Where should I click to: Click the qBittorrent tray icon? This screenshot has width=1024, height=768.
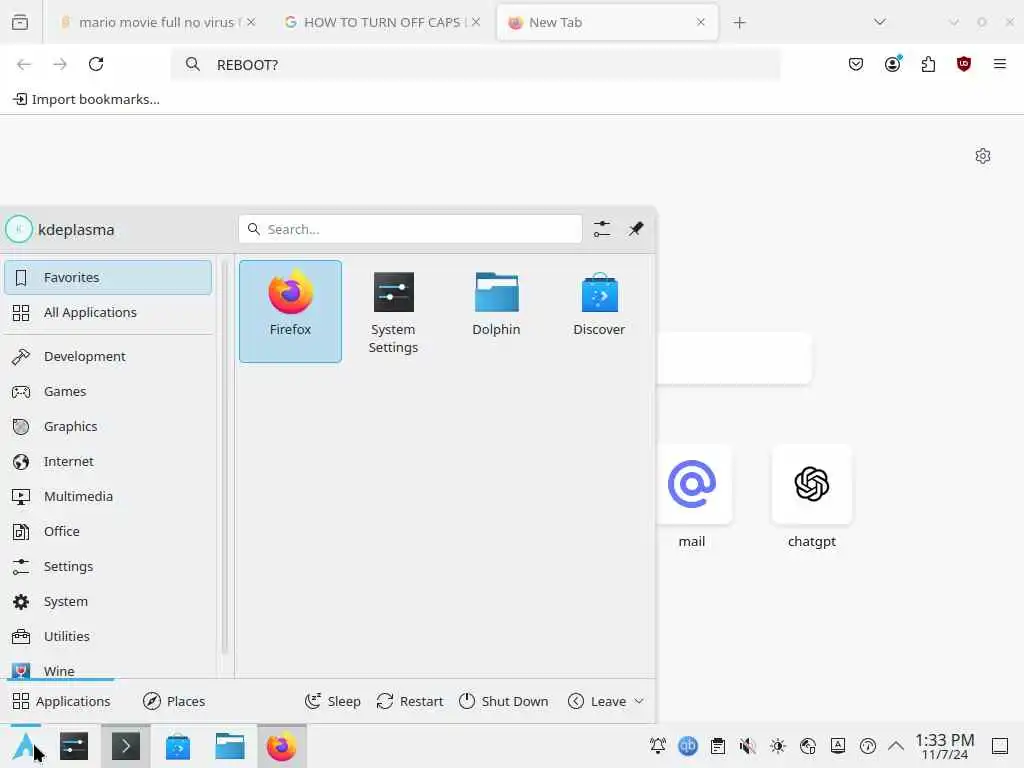(688, 746)
